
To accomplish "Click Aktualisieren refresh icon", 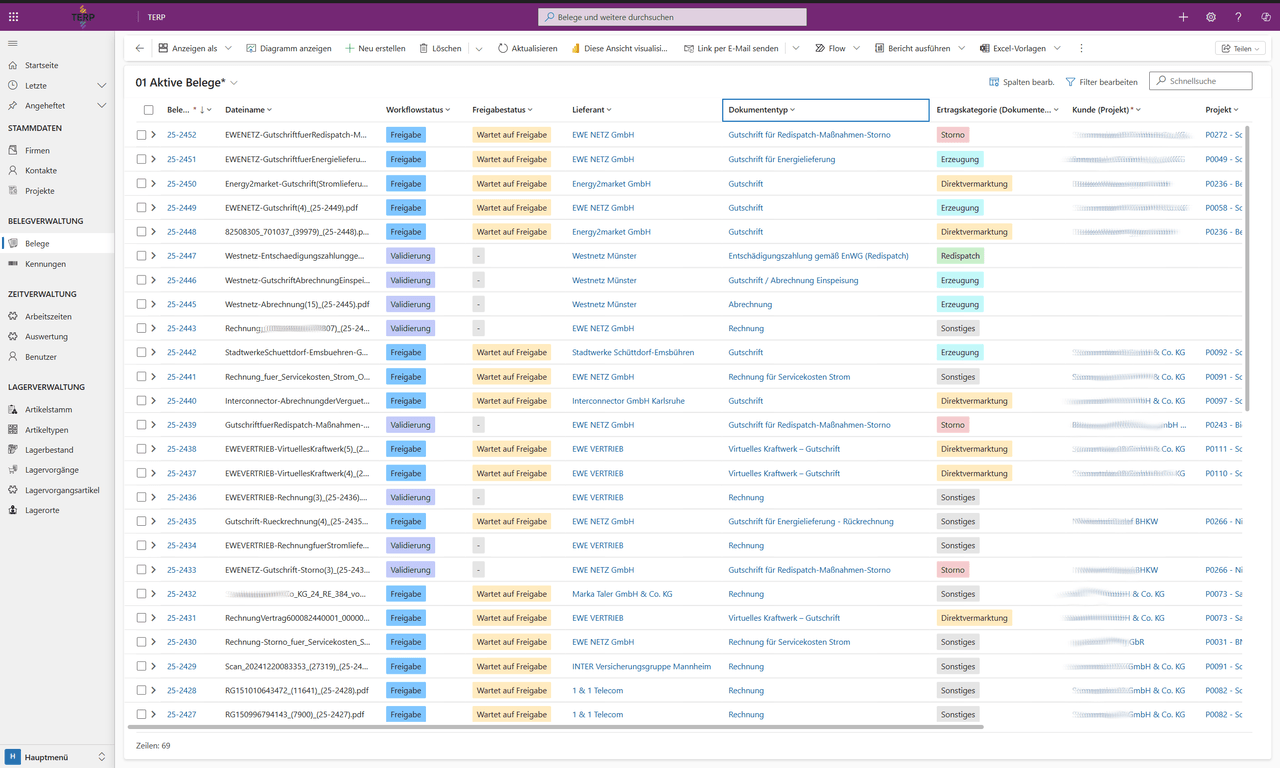I will [503, 48].
